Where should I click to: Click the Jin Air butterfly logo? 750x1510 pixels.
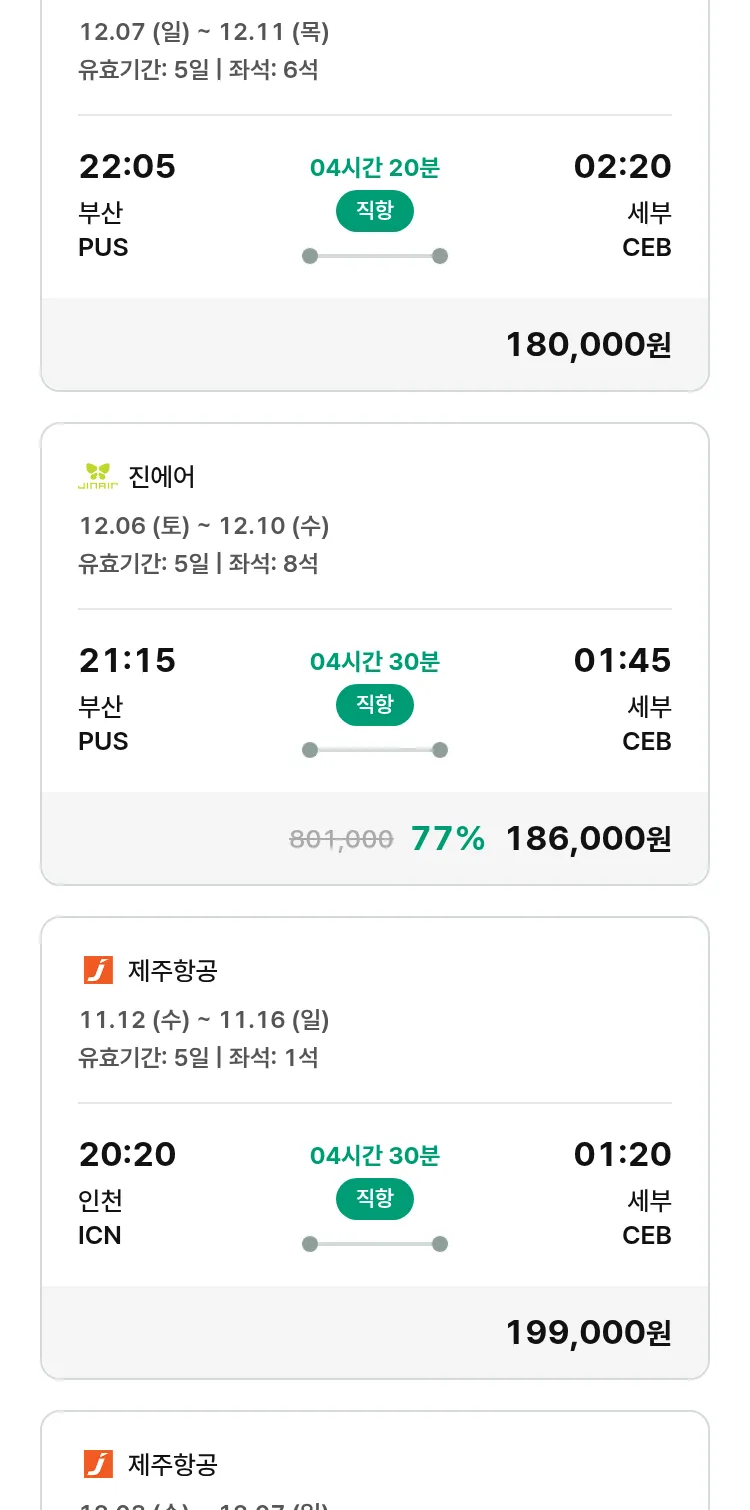click(x=98, y=476)
